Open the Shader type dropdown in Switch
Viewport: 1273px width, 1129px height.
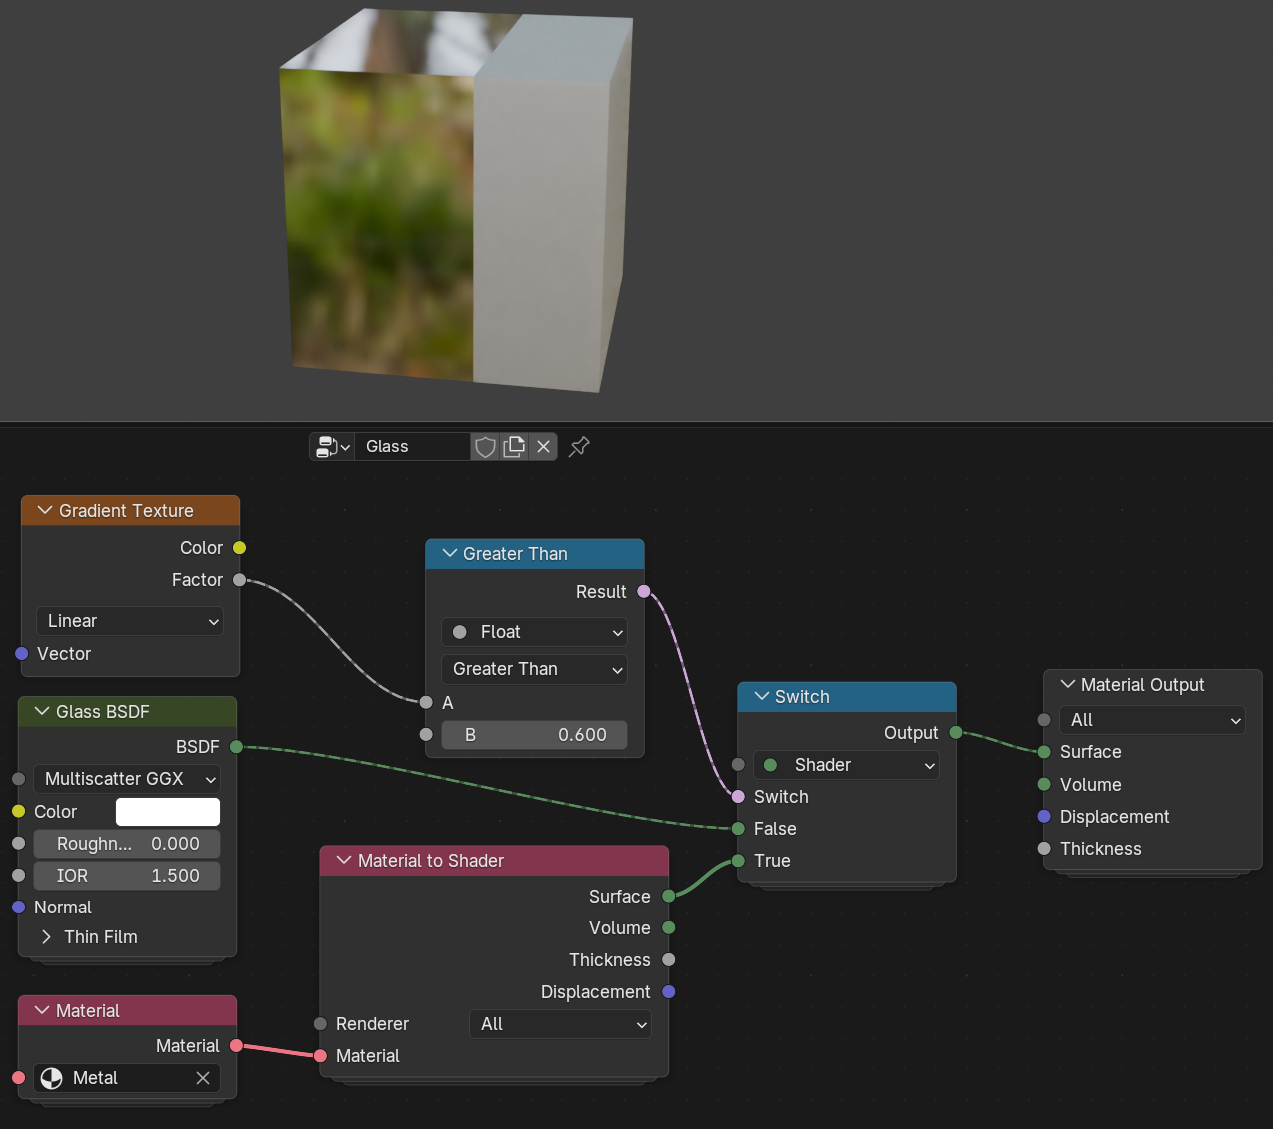(846, 765)
